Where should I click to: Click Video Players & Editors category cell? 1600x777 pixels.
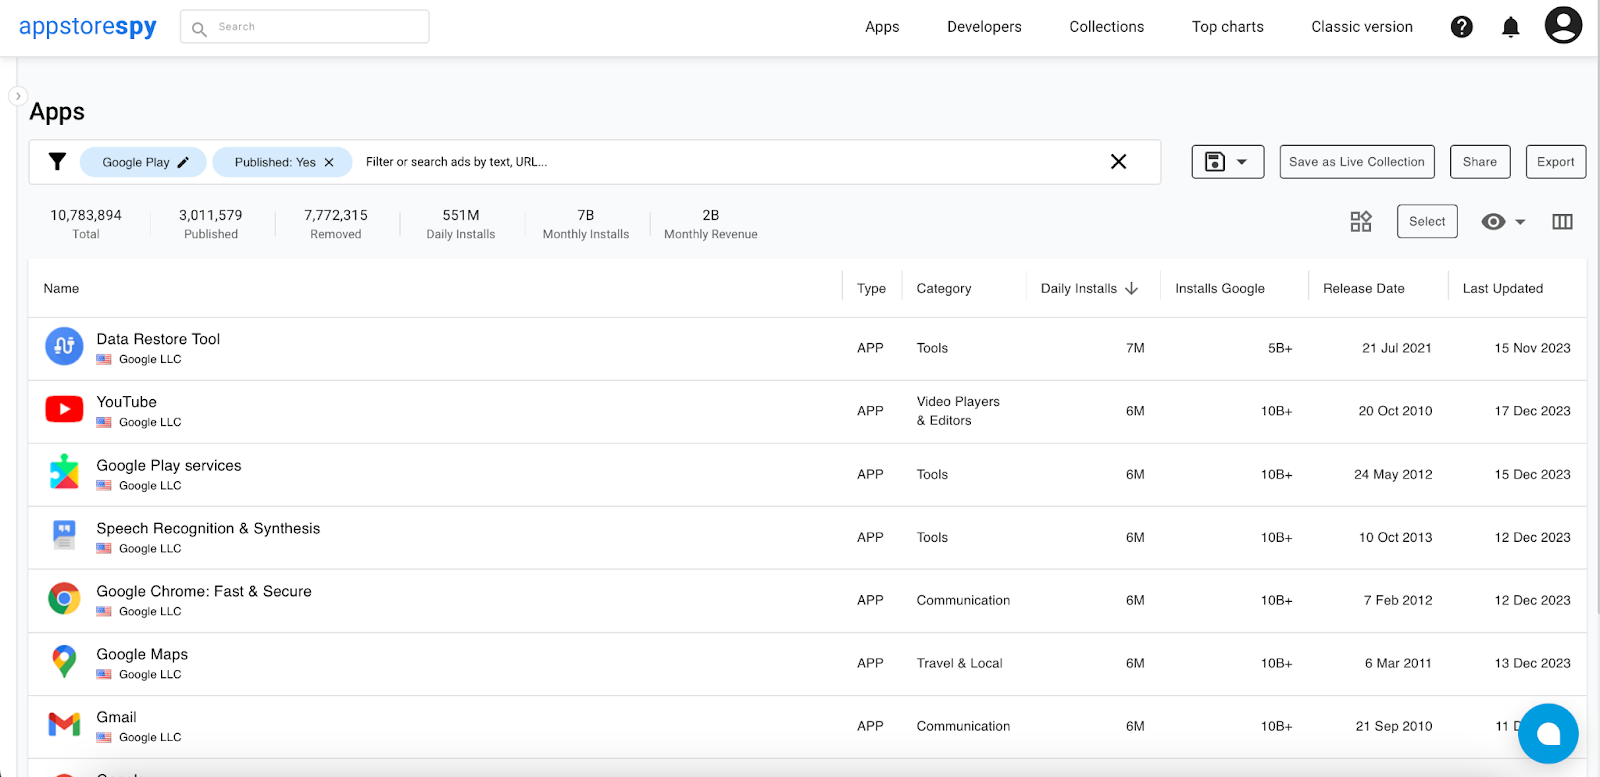pos(958,411)
